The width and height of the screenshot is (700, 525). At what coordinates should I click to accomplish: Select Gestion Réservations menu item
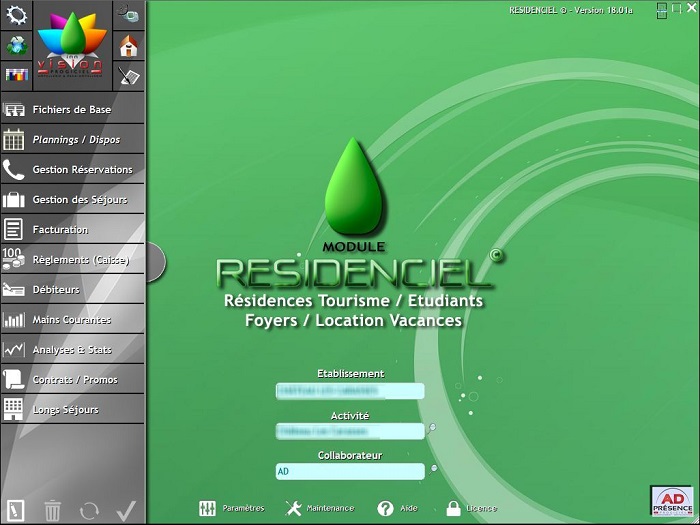point(72,170)
